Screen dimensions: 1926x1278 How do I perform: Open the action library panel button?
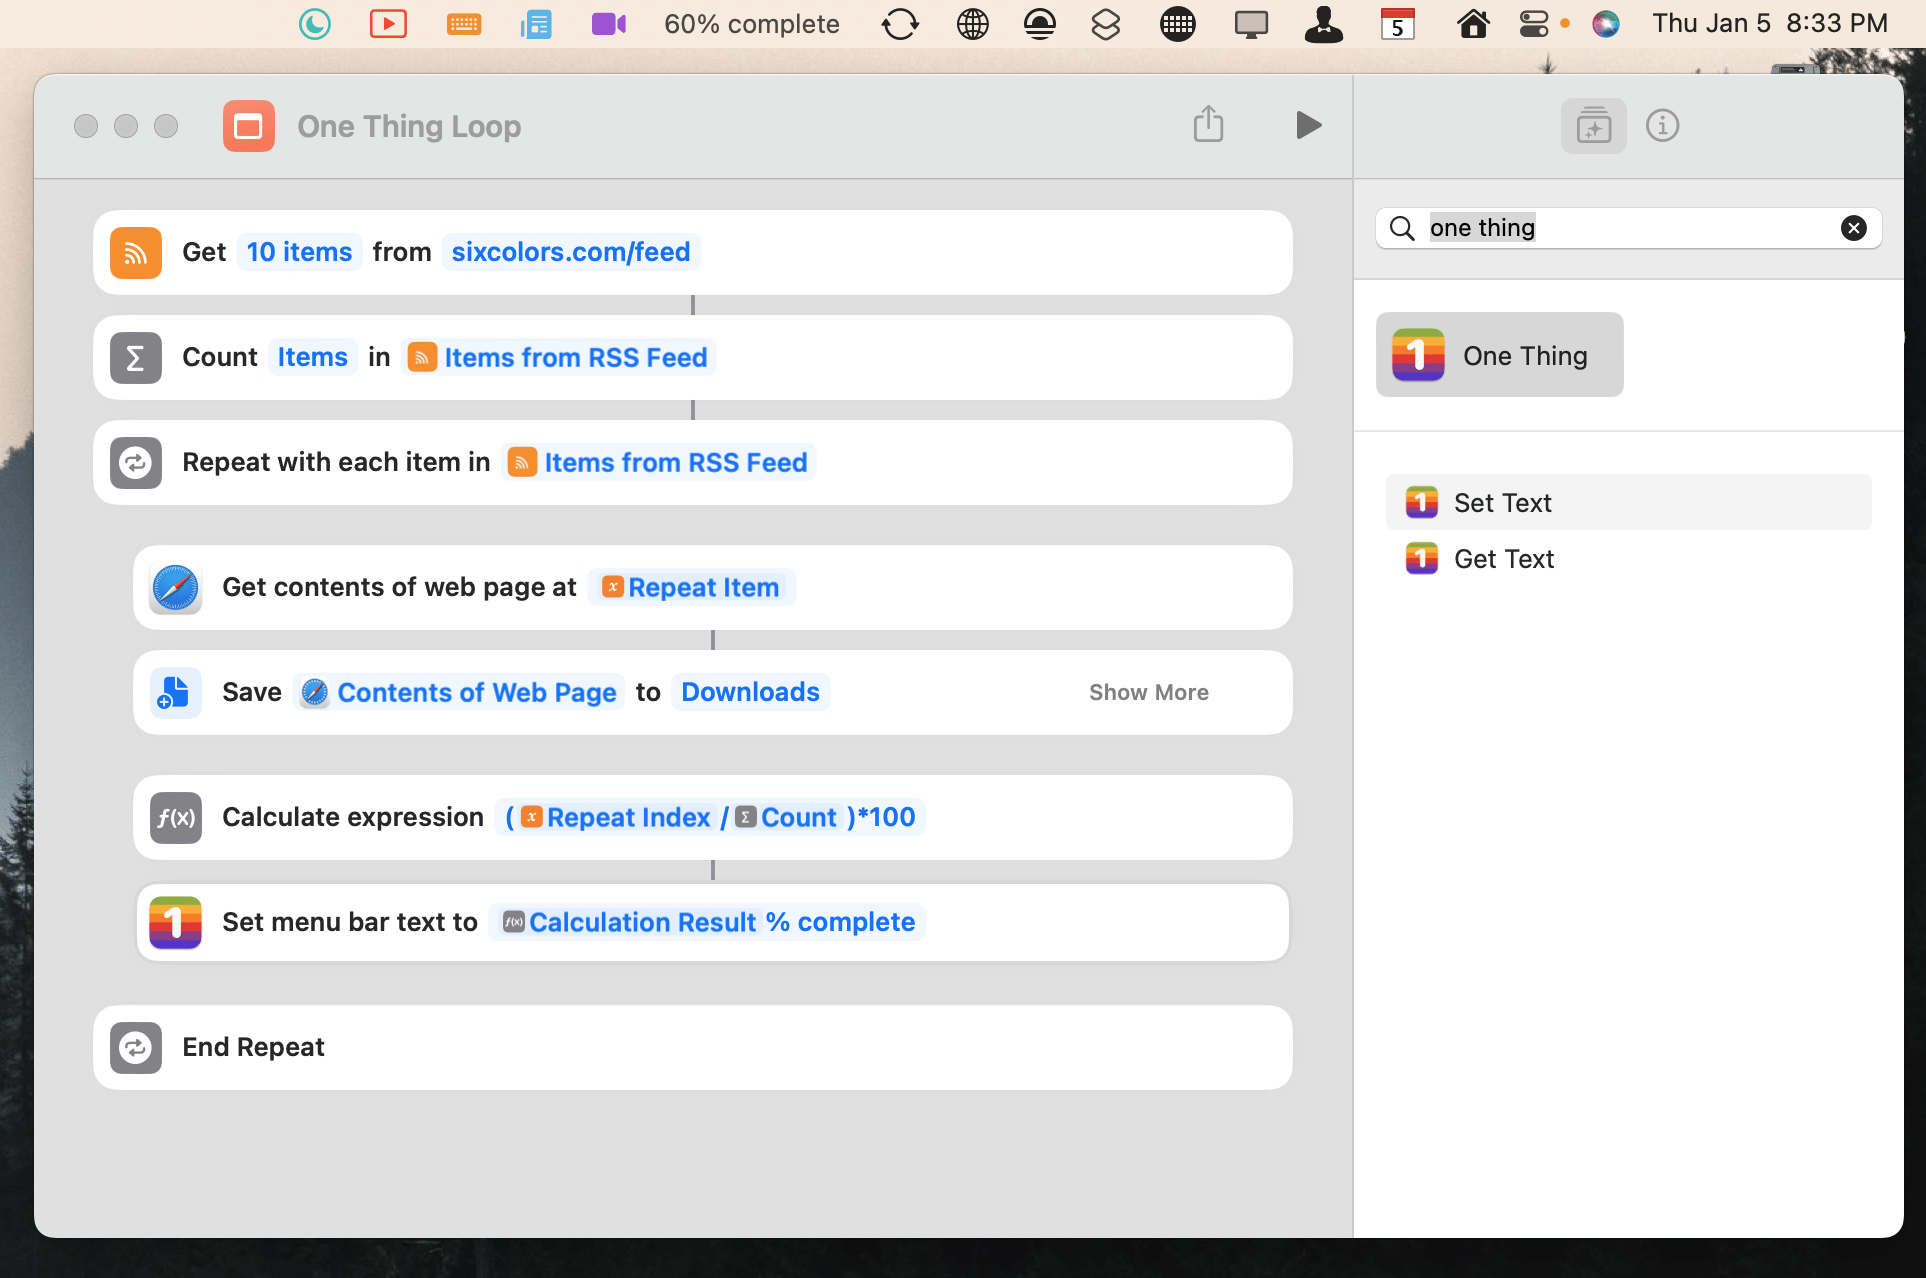coord(1593,126)
